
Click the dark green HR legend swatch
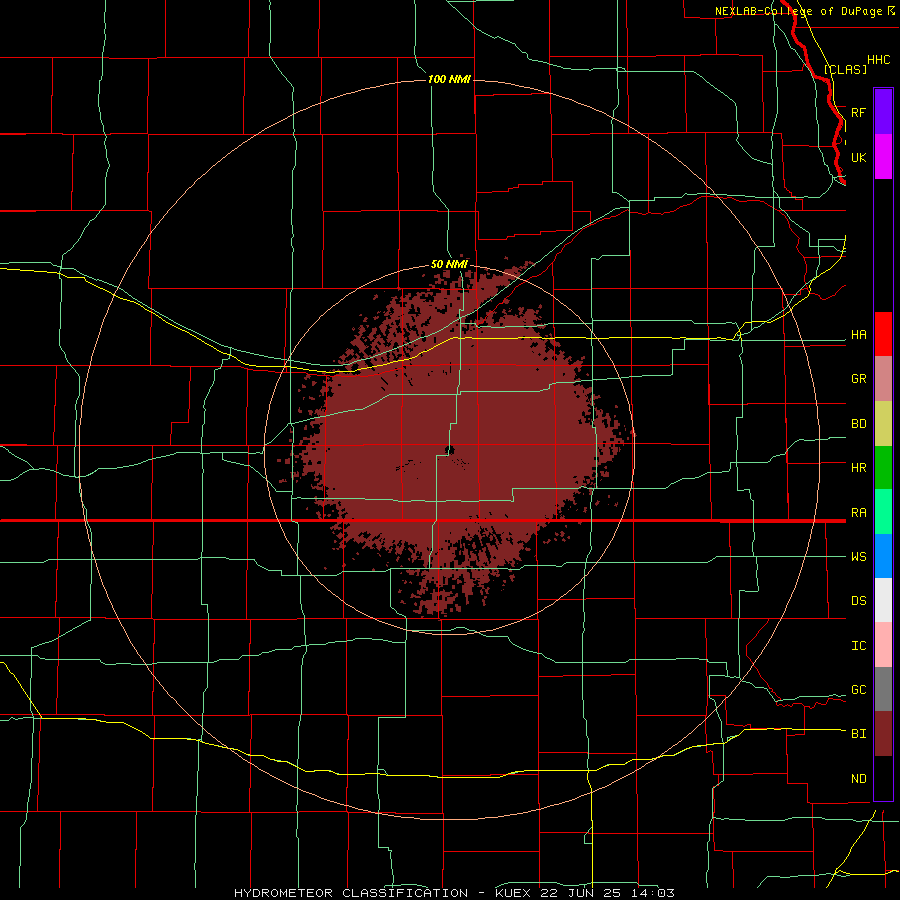[x=883, y=468]
